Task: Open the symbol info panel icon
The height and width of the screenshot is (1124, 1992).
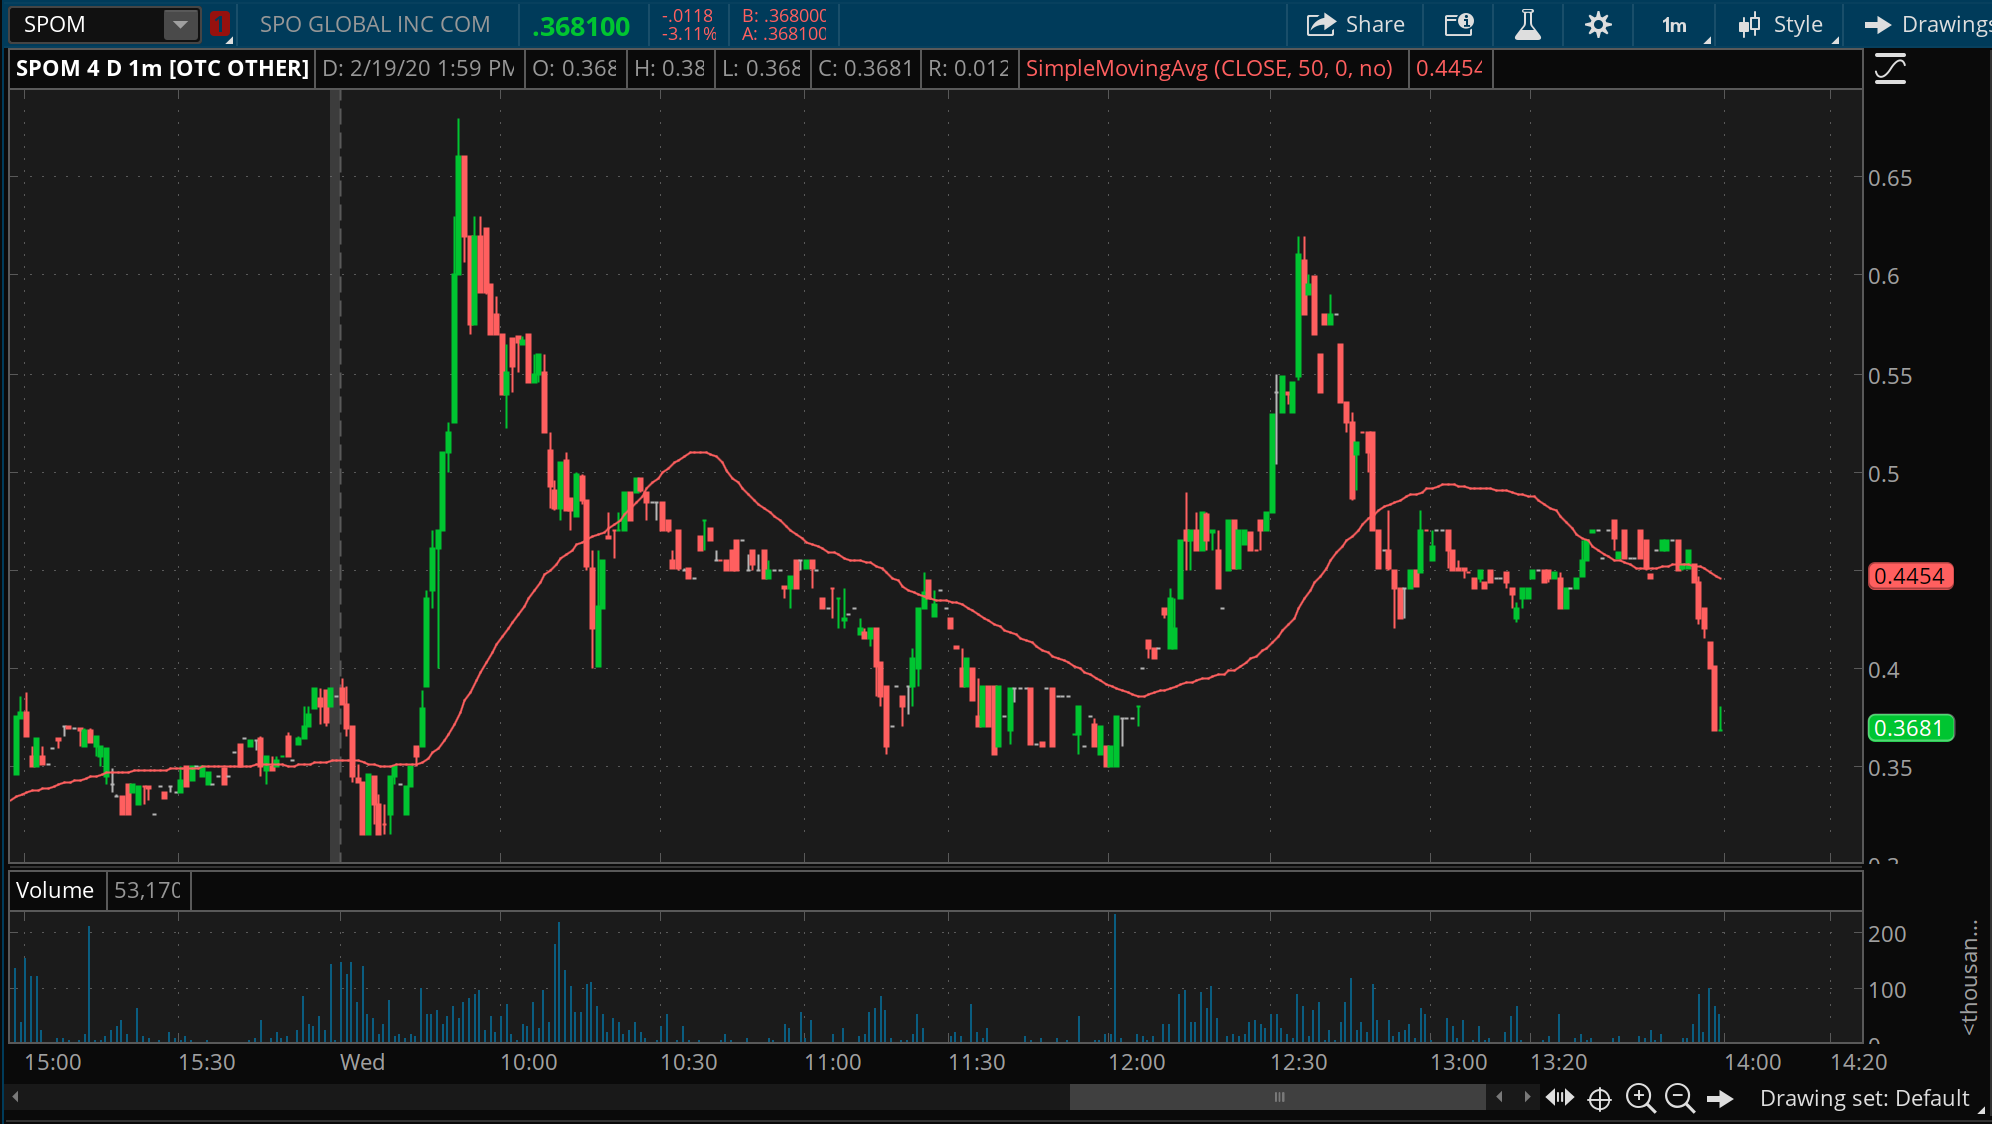Action: (1459, 25)
